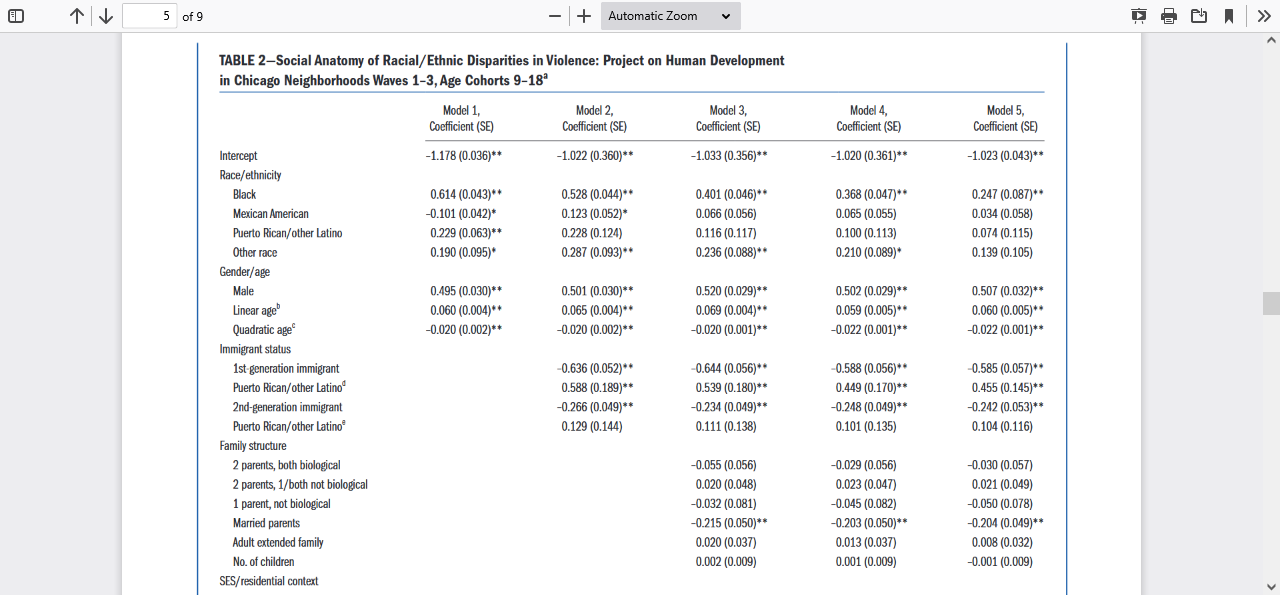The height and width of the screenshot is (595, 1280).
Task: Click the SES/residential context label
Action: pyautogui.click(x=268, y=580)
